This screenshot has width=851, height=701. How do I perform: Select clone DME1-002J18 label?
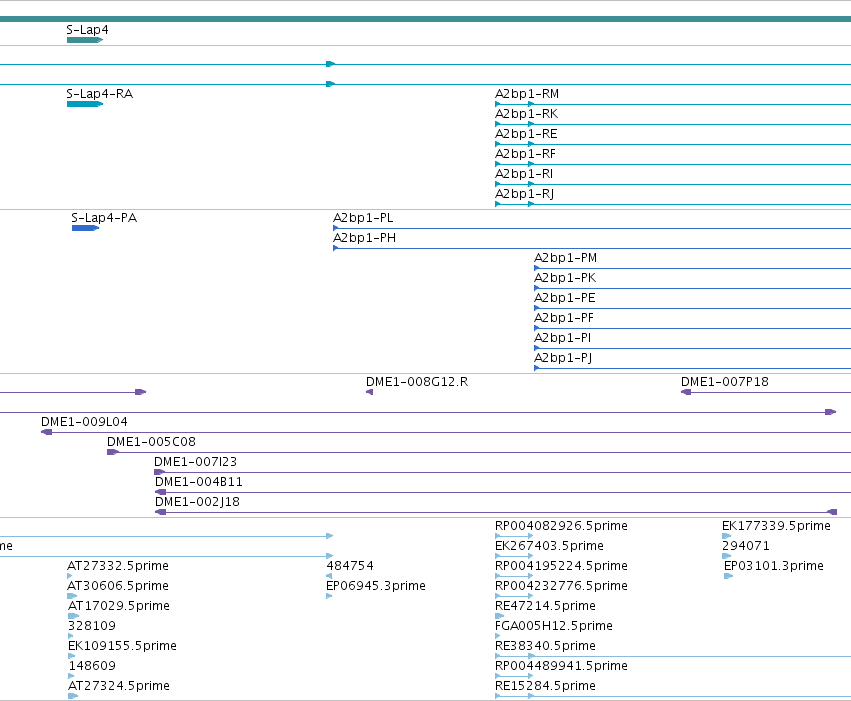tap(198, 502)
